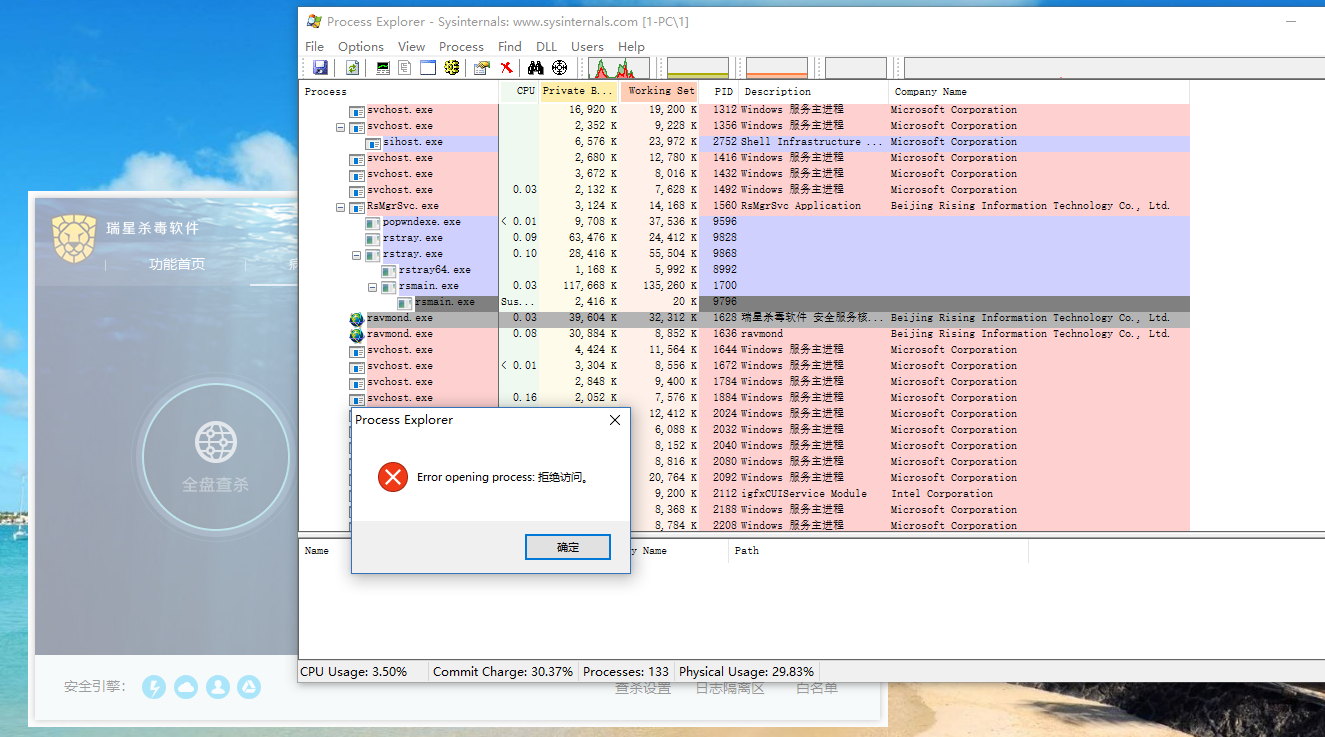Click the RsMgrSvc.exe process icon

357,206
